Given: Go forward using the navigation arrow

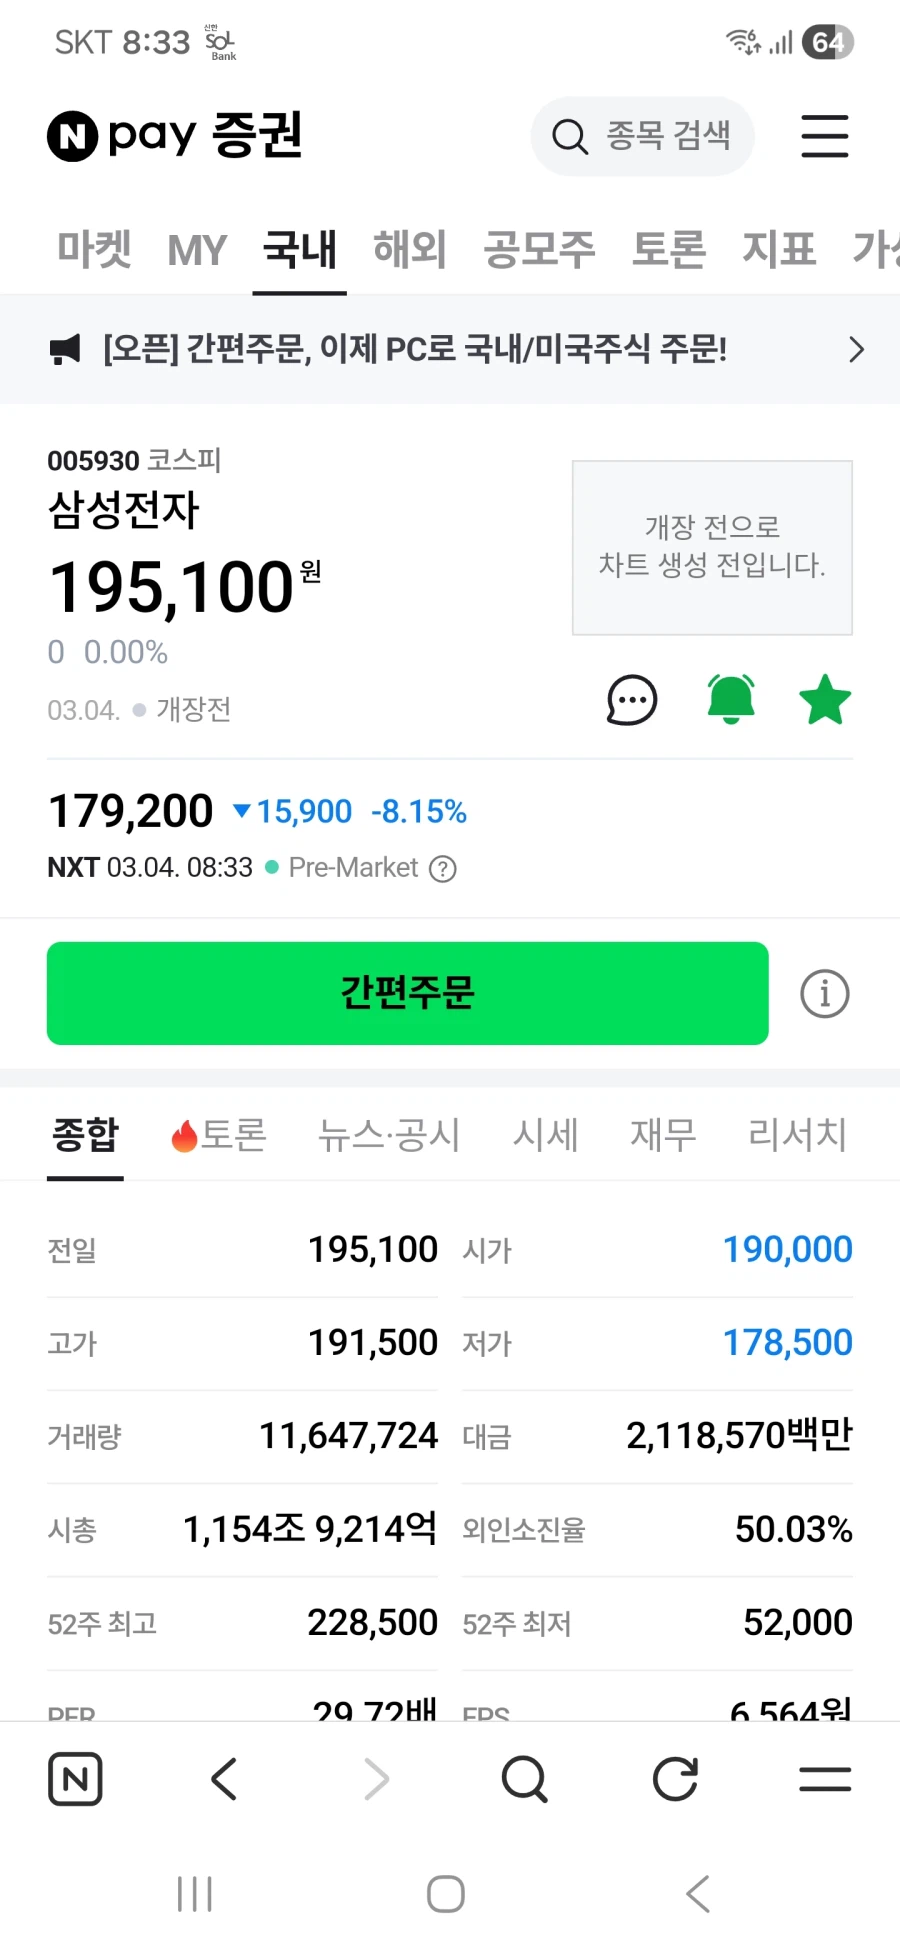Looking at the screenshot, I should click(375, 1779).
